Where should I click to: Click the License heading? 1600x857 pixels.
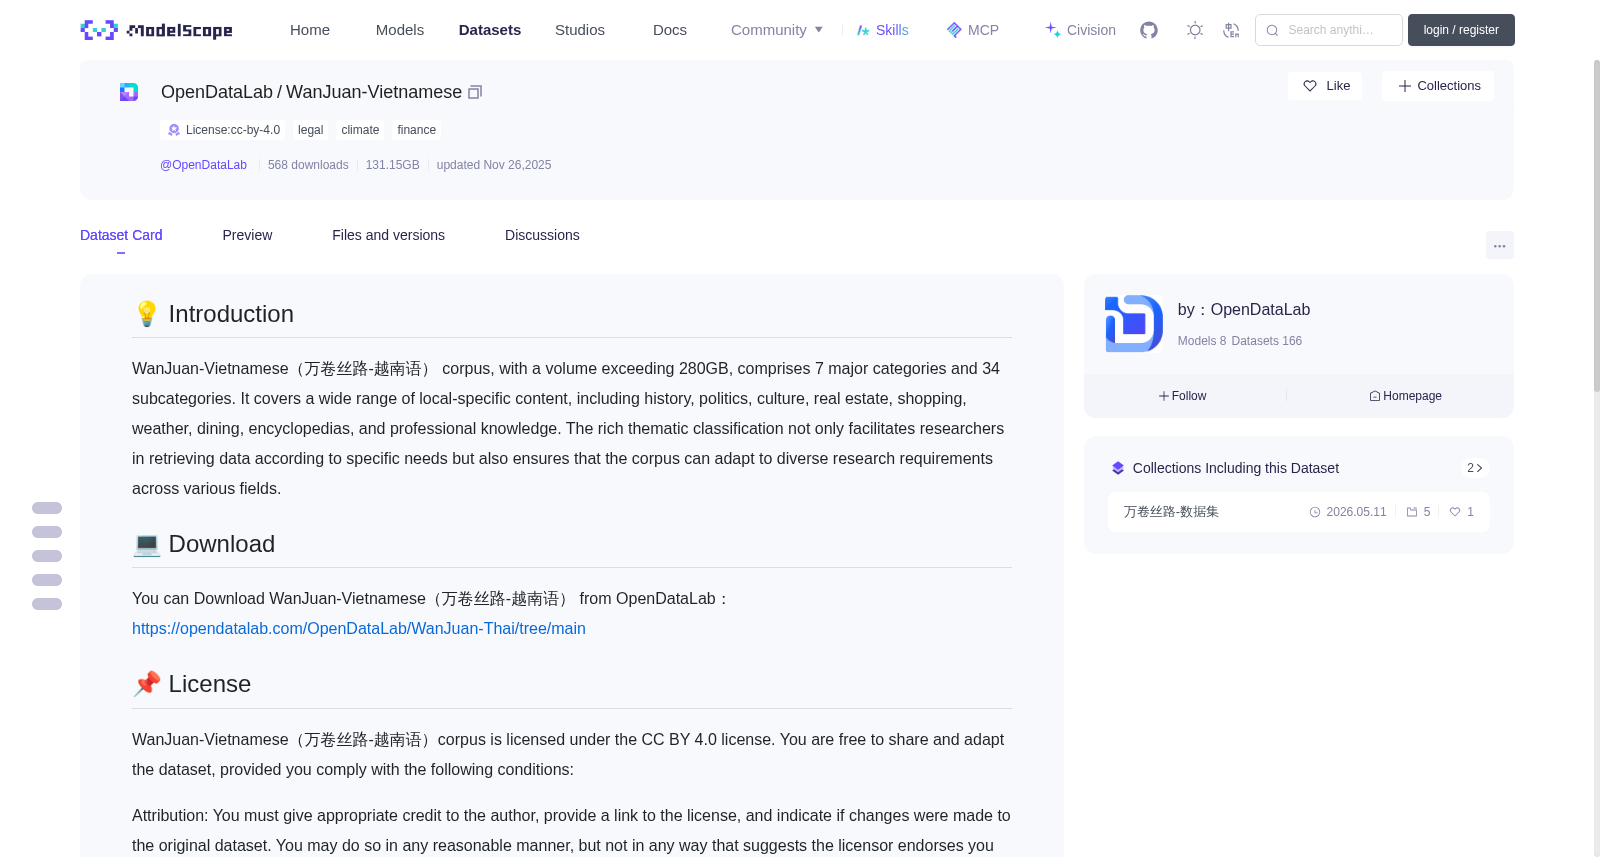tap(210, 684)
